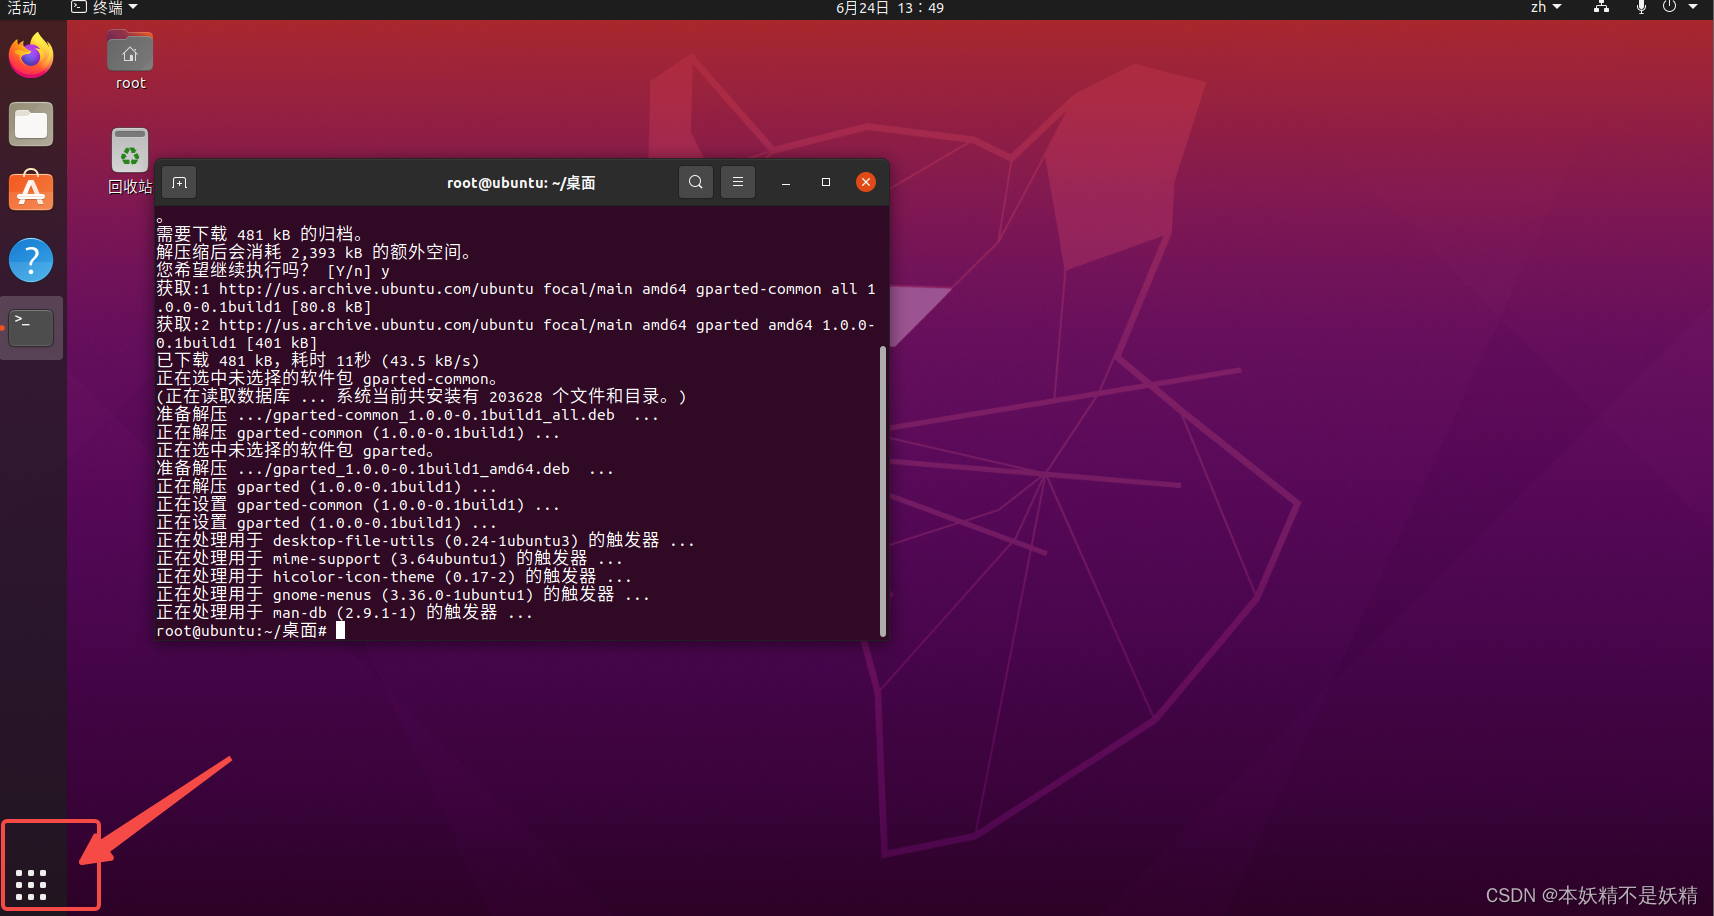
Task: Click the mime-support trigger line
Action: [389, 559]
